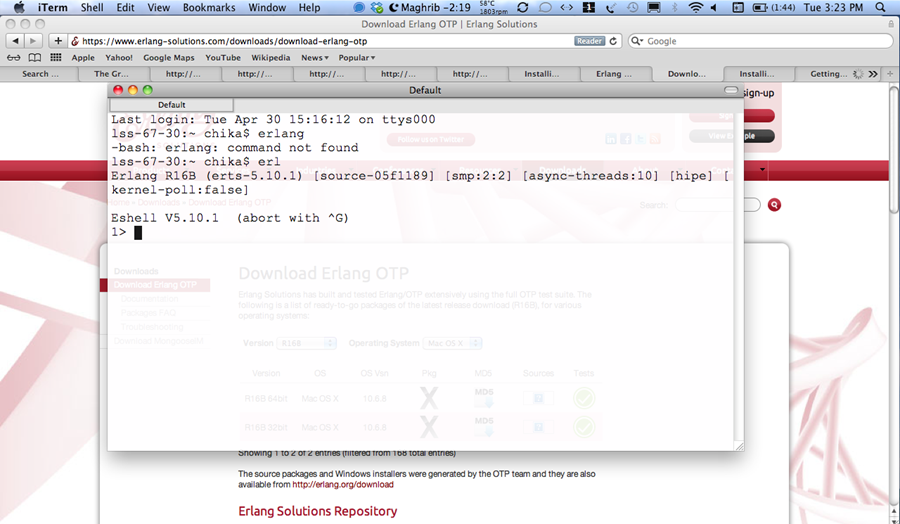Open the Bookmarks book icon
Screen dimensions: 900x524
(35, 57)
